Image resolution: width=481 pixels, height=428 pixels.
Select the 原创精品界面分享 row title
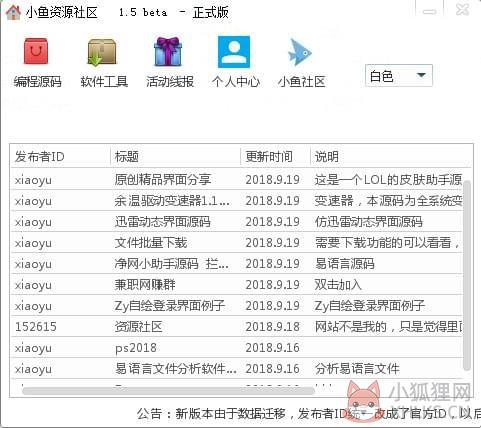163,180
